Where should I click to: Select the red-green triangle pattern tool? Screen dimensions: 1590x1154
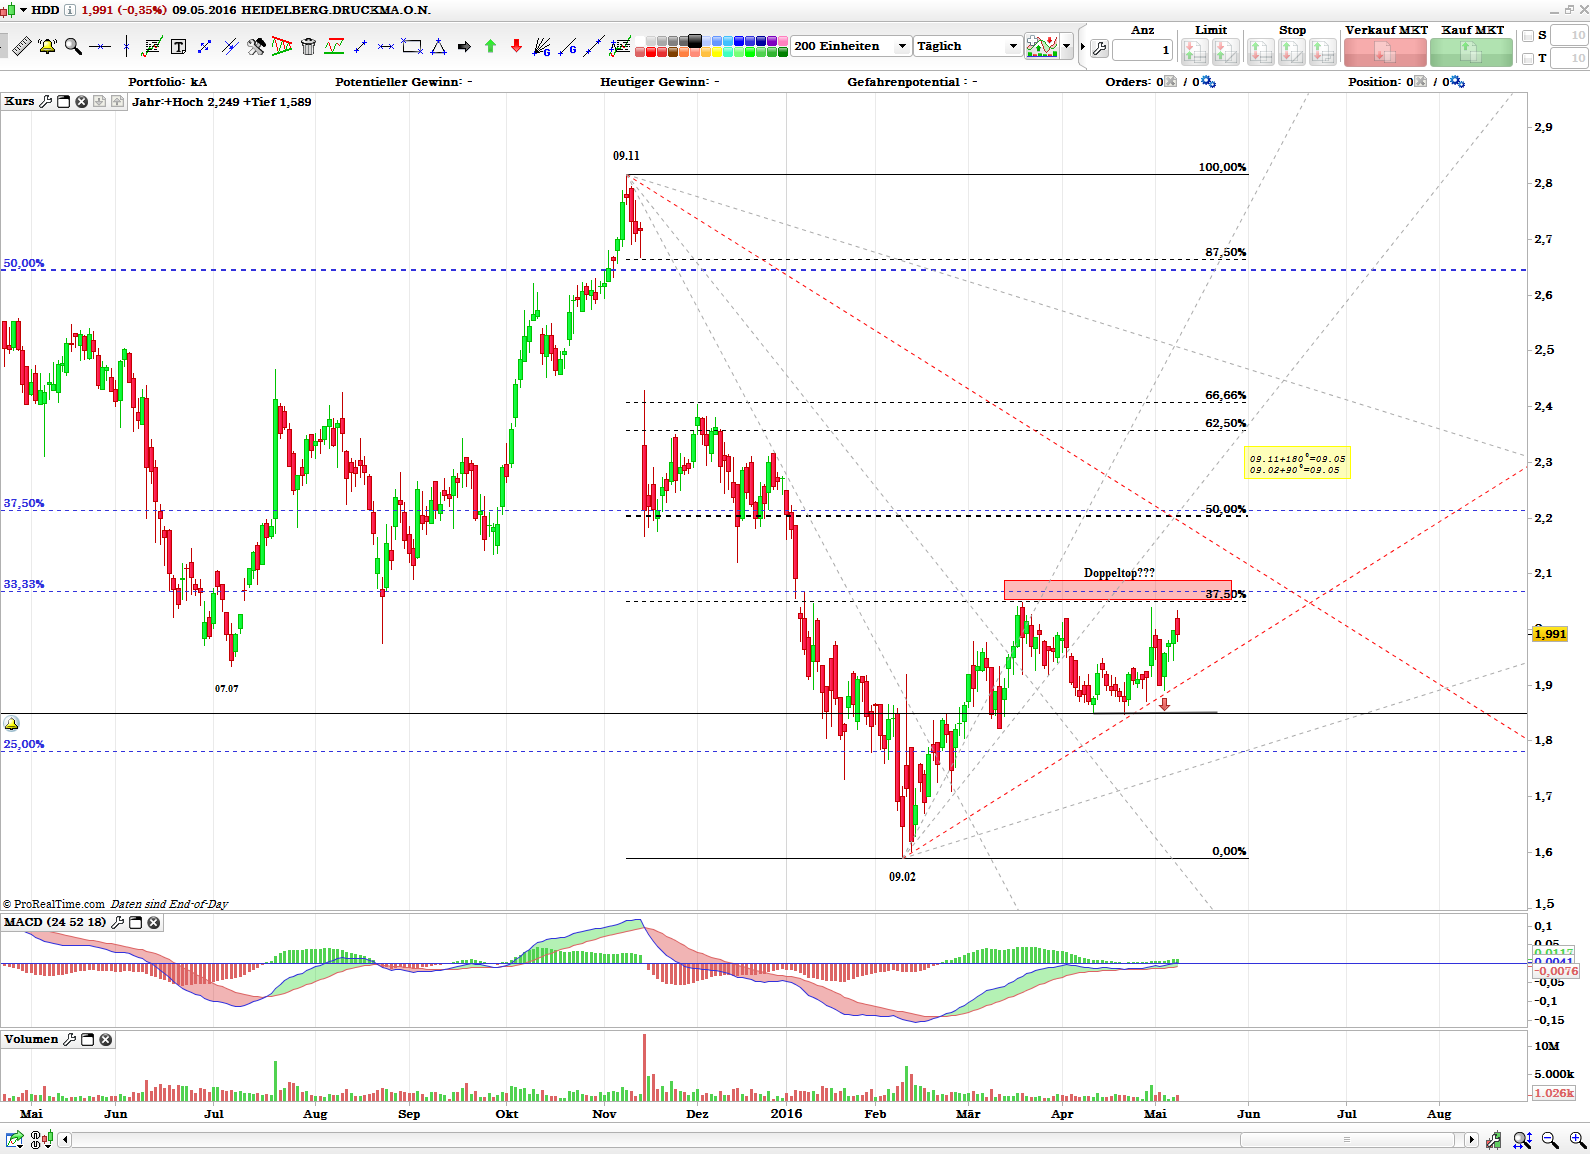[282, 46]
